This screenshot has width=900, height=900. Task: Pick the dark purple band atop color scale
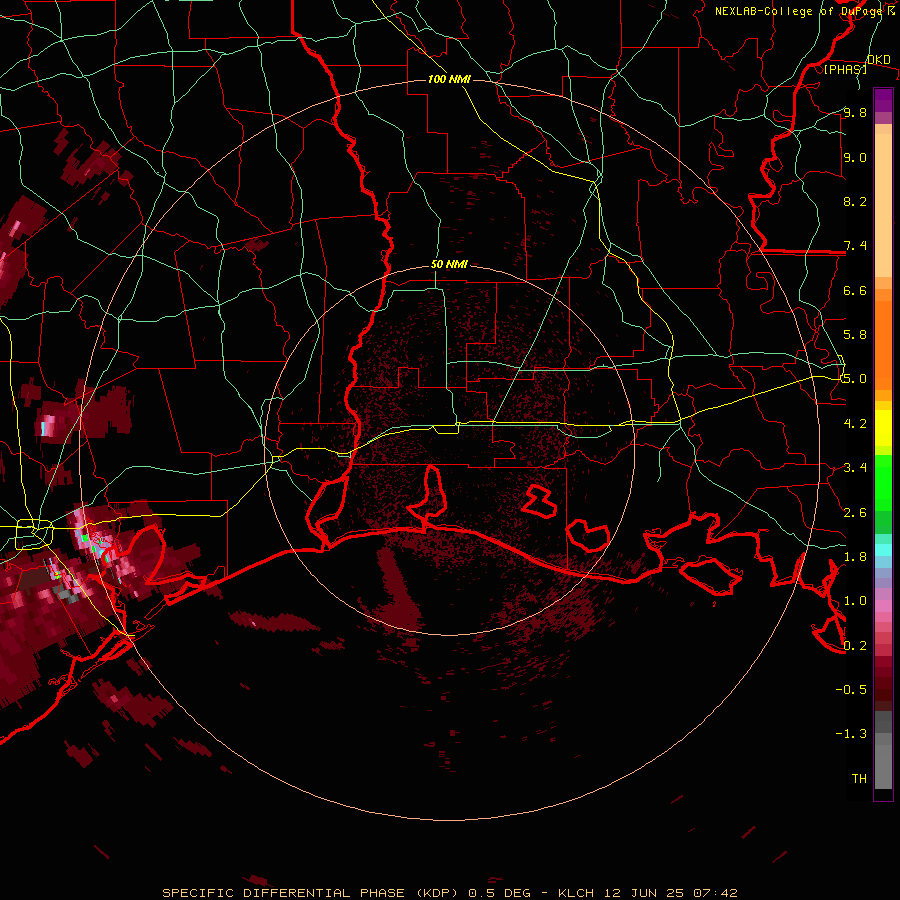click(x=883, y=100)
